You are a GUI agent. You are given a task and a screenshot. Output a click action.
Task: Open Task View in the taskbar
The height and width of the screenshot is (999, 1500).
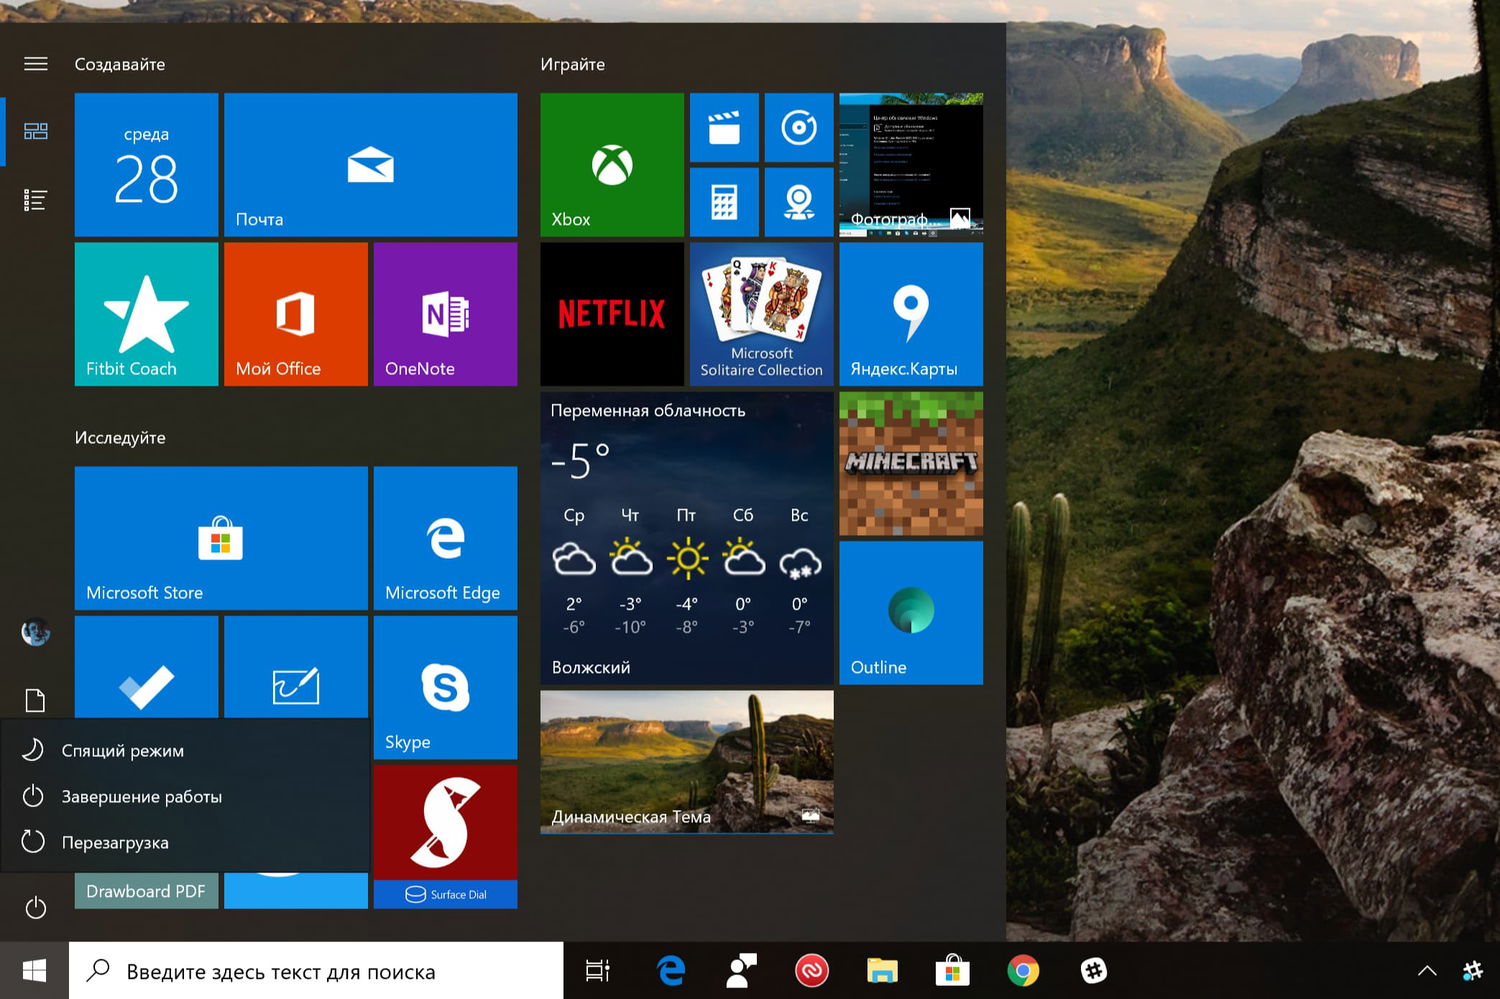[x=597, y=970]
